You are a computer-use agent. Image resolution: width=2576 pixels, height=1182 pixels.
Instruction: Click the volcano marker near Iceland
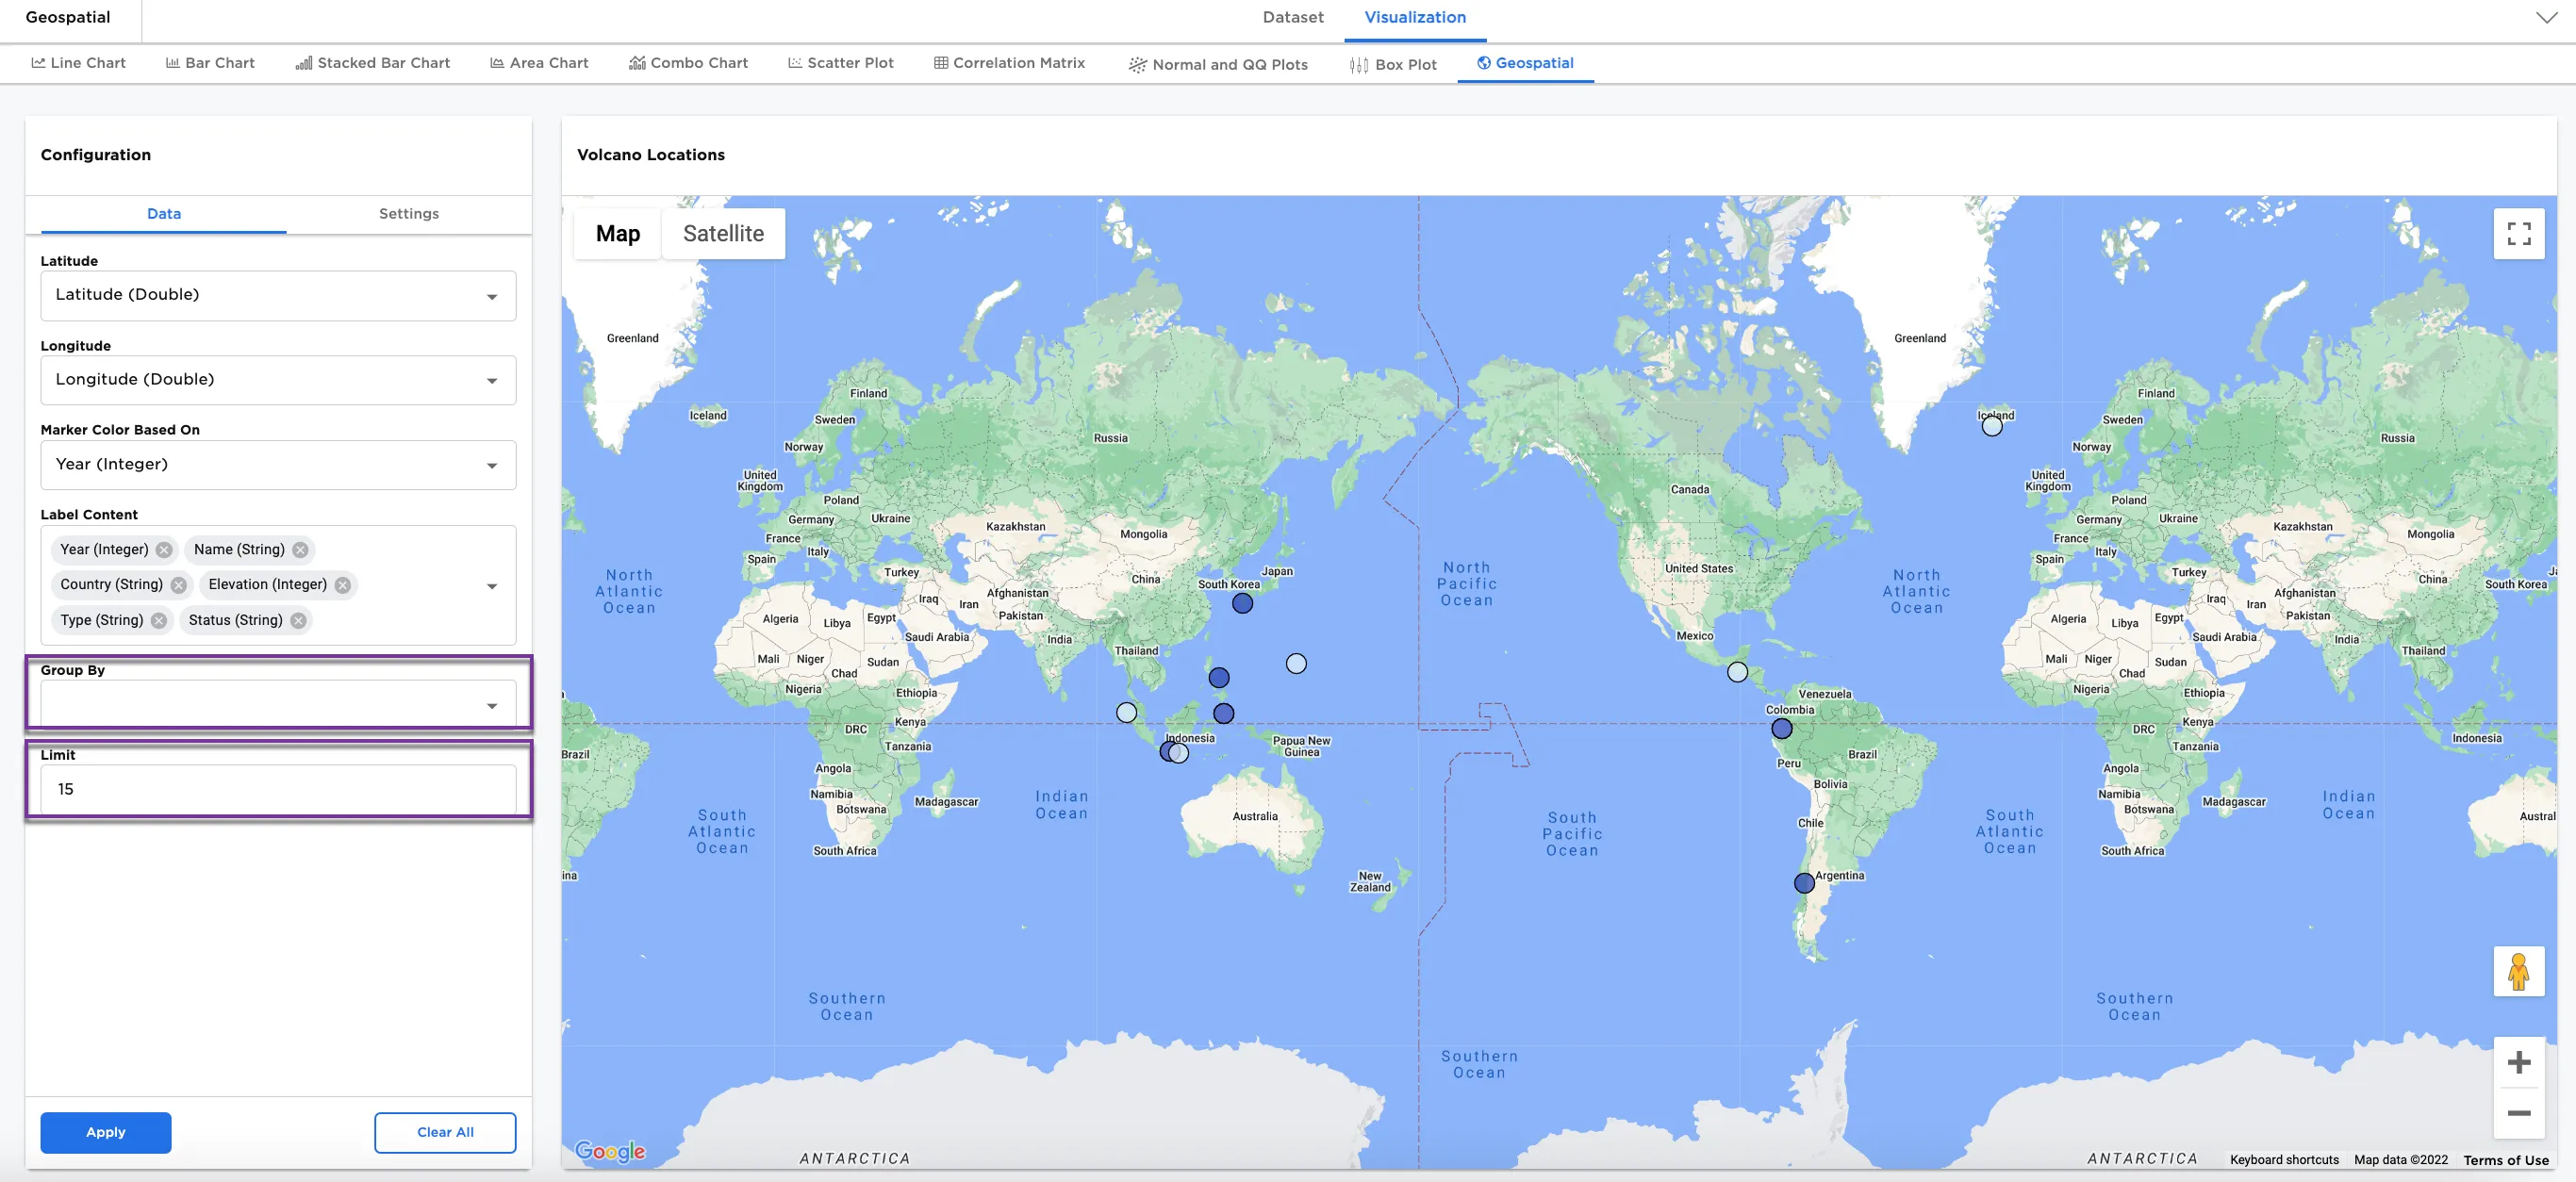point(1991,427)
